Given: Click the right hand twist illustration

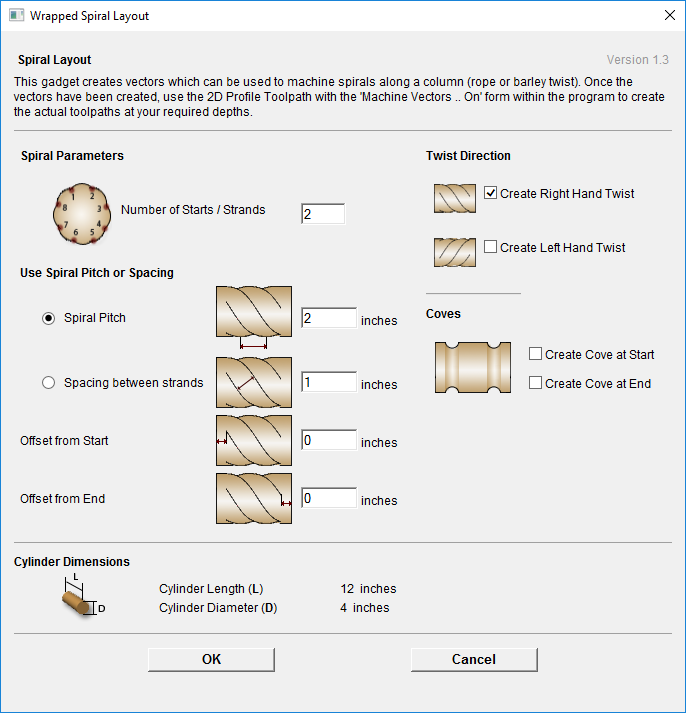Looking at the screenshot, I should click(455, 198).
